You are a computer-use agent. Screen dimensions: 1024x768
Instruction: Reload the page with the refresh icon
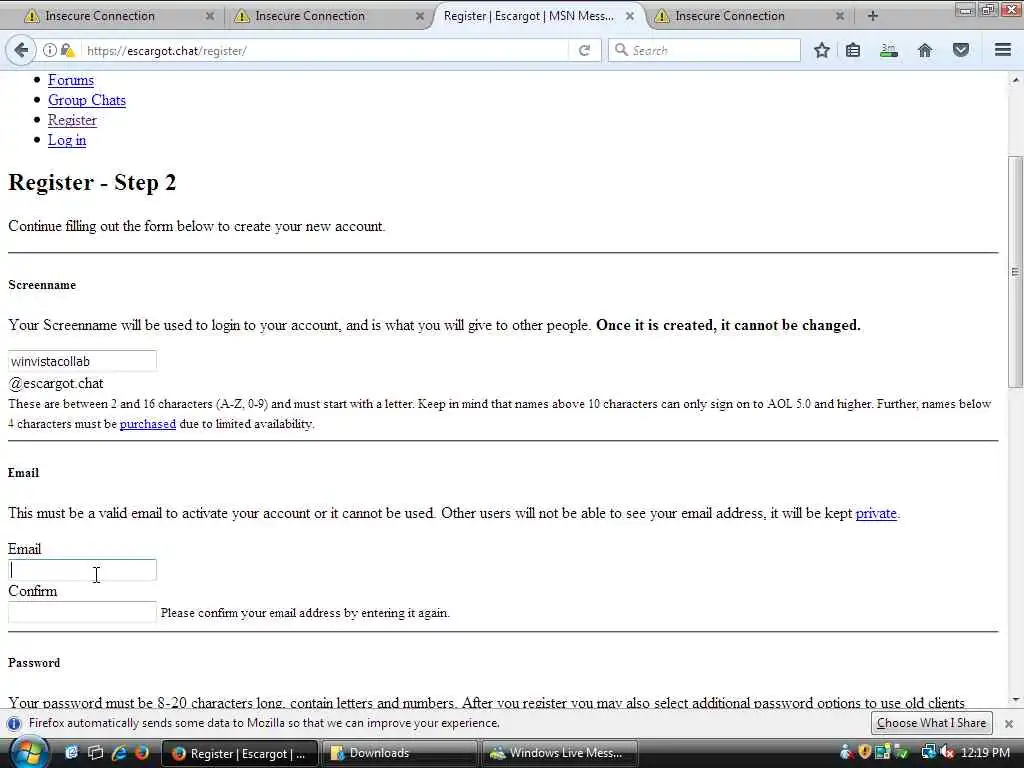(x=584, y=50)
